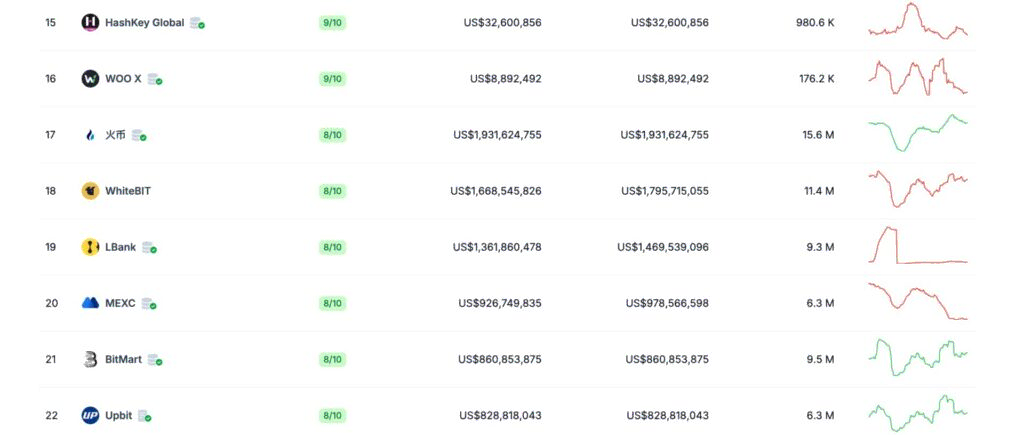Click the 8/10 trust score for LBank
The height and width of the screenshot is (435, 1024).
coord(332,248)
